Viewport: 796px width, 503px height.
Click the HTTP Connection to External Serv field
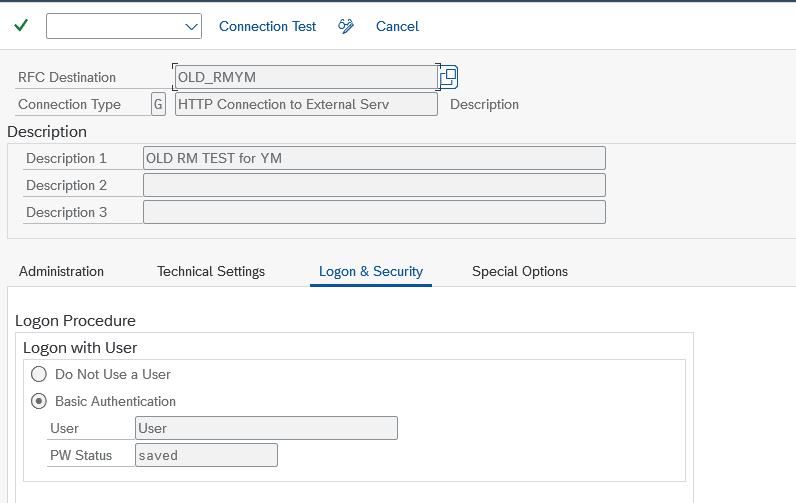306,104
